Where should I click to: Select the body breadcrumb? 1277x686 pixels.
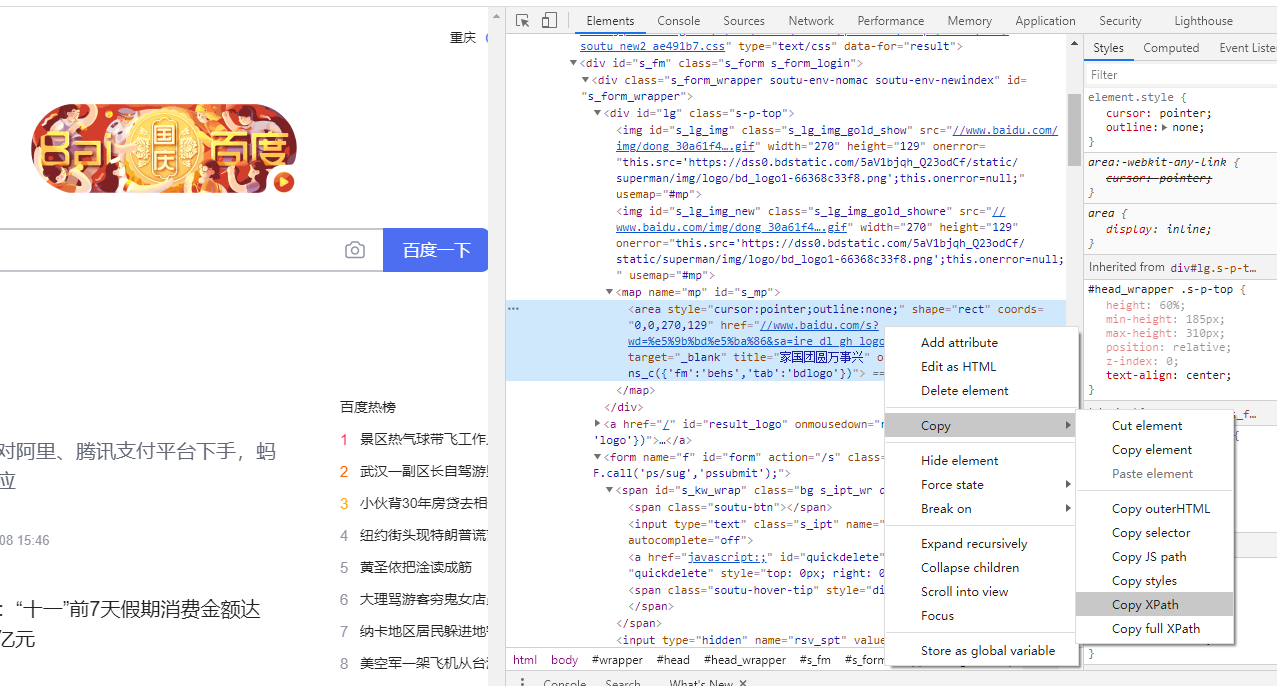pyautogui.click(x=564, y=660)
